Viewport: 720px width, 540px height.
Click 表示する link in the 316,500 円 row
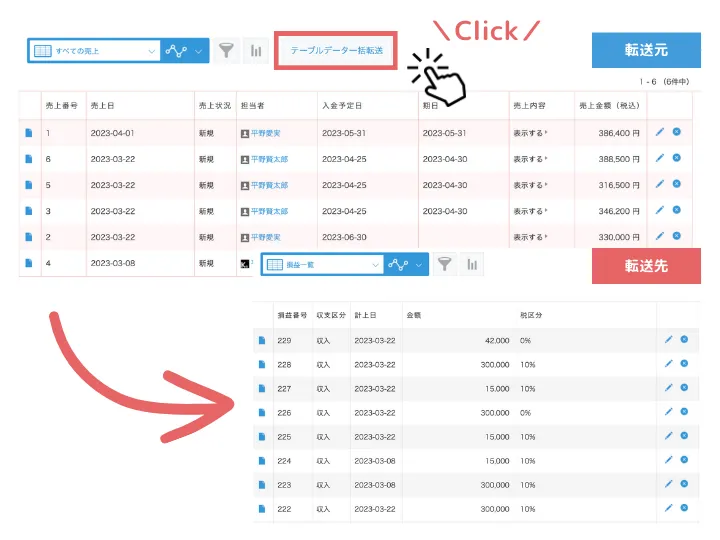529,185
